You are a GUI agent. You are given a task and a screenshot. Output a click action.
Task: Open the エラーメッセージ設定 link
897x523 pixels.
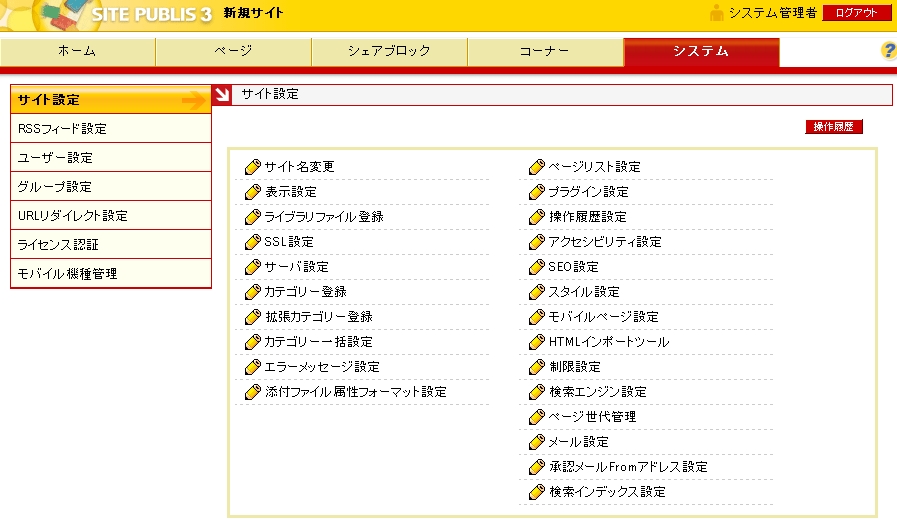click(322, 367)
